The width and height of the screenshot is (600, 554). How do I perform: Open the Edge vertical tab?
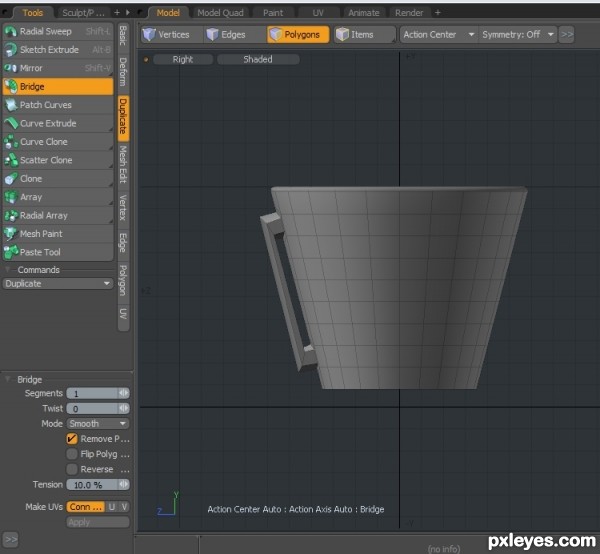click(x=123, y=243)
